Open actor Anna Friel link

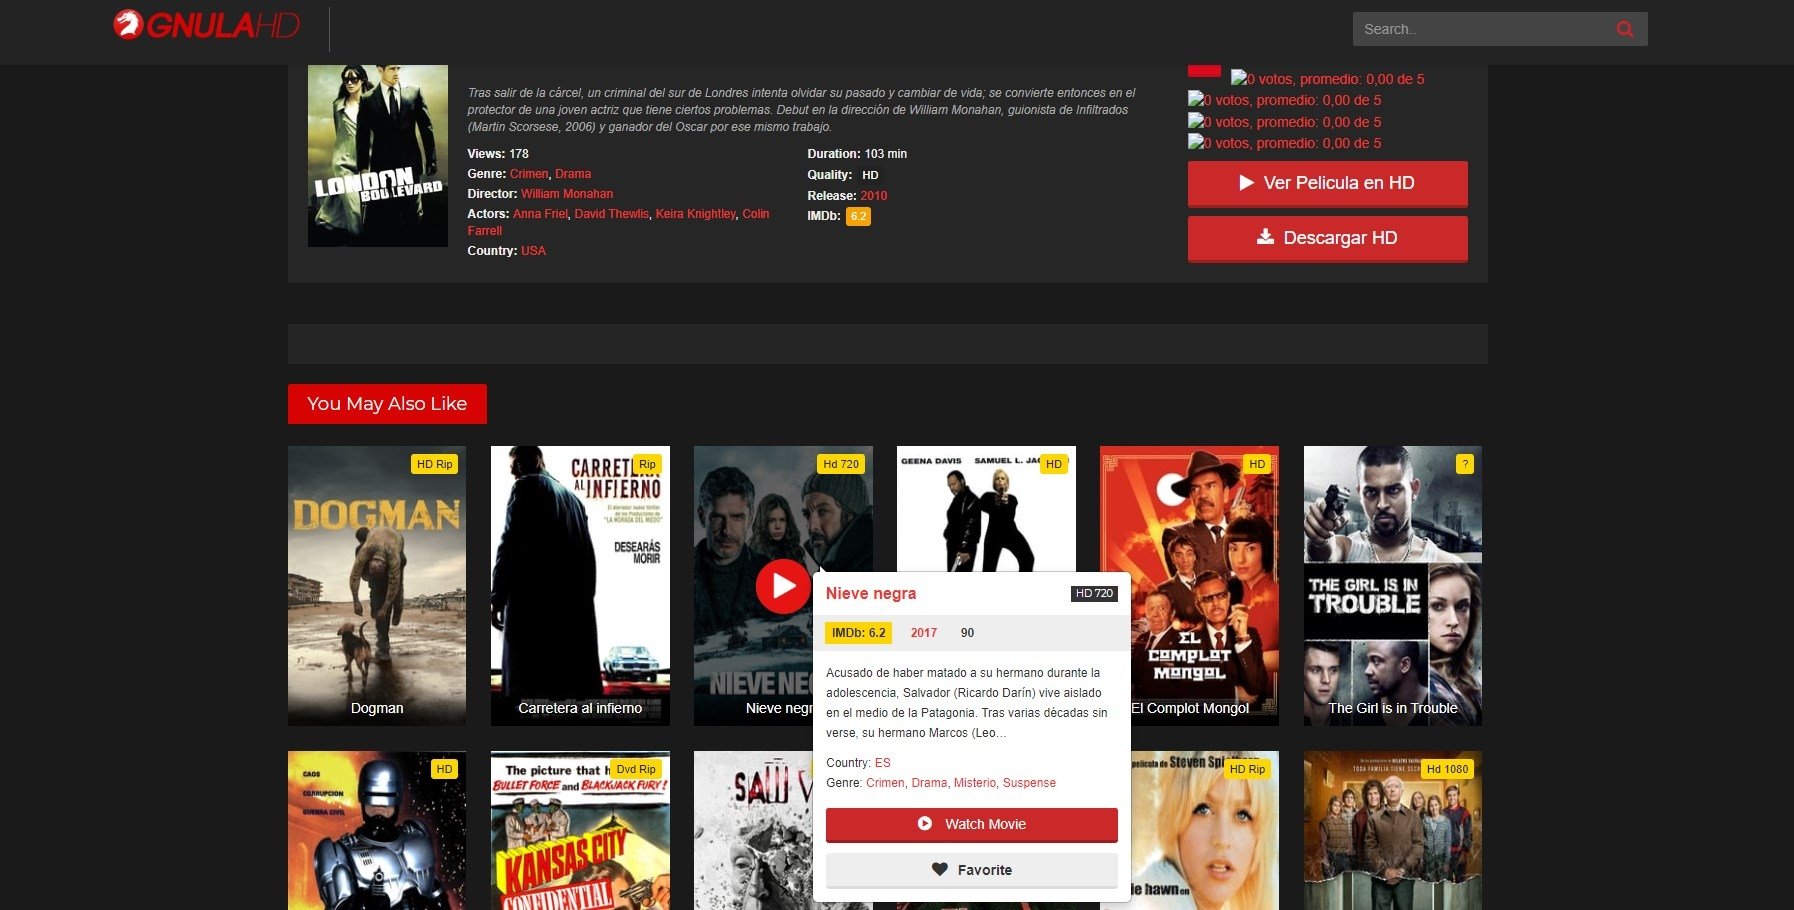[540, 214]
